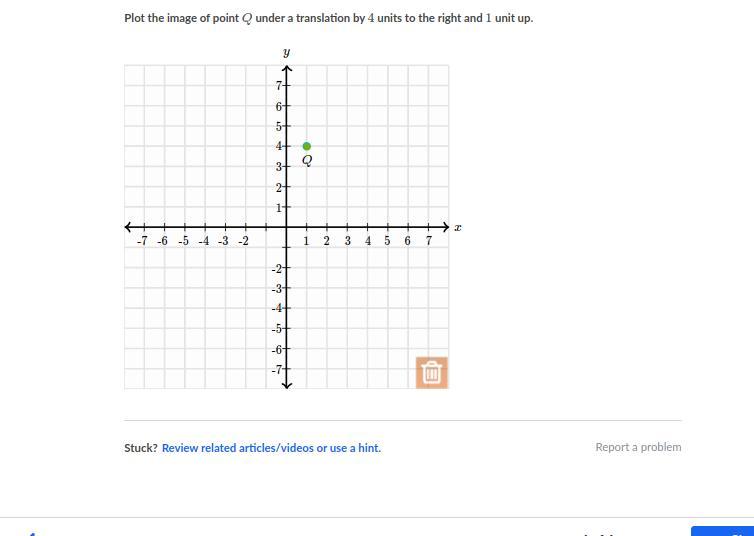This screenshot has width=754, height=536.
Task: Click the Report a problem link
Action: click(x=638, y=447)
